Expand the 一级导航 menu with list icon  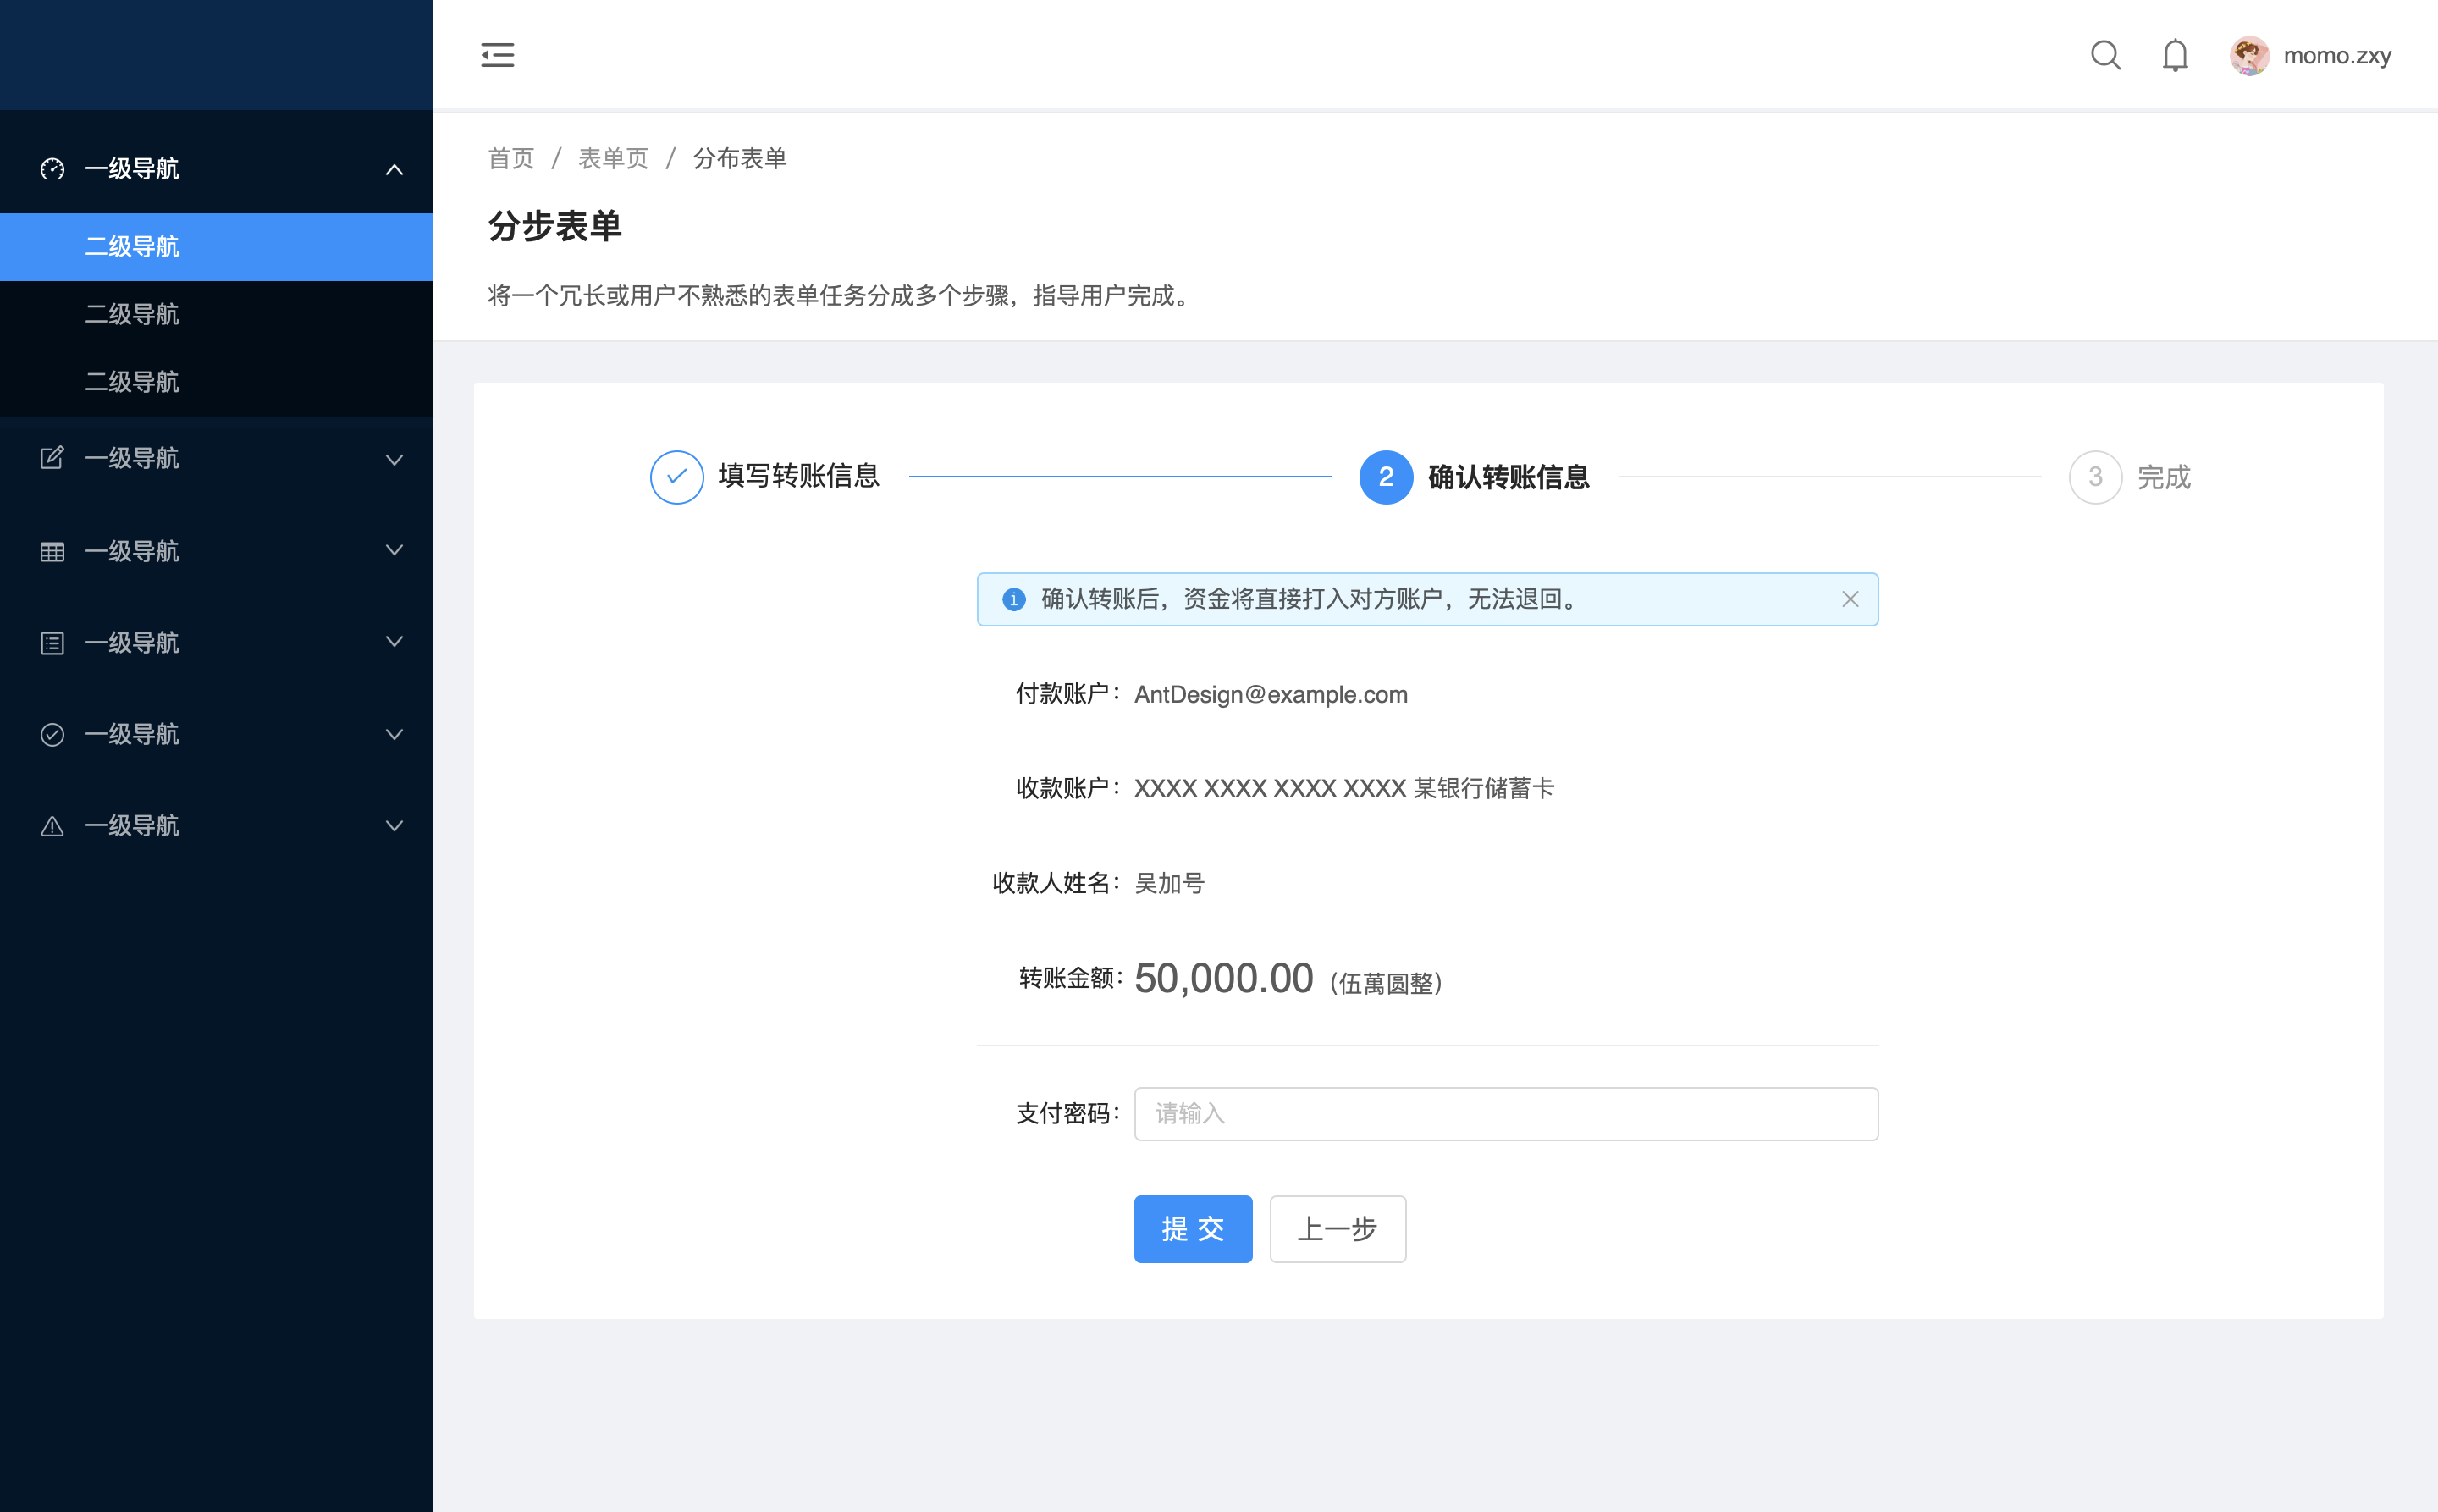(x=394, y=642)
